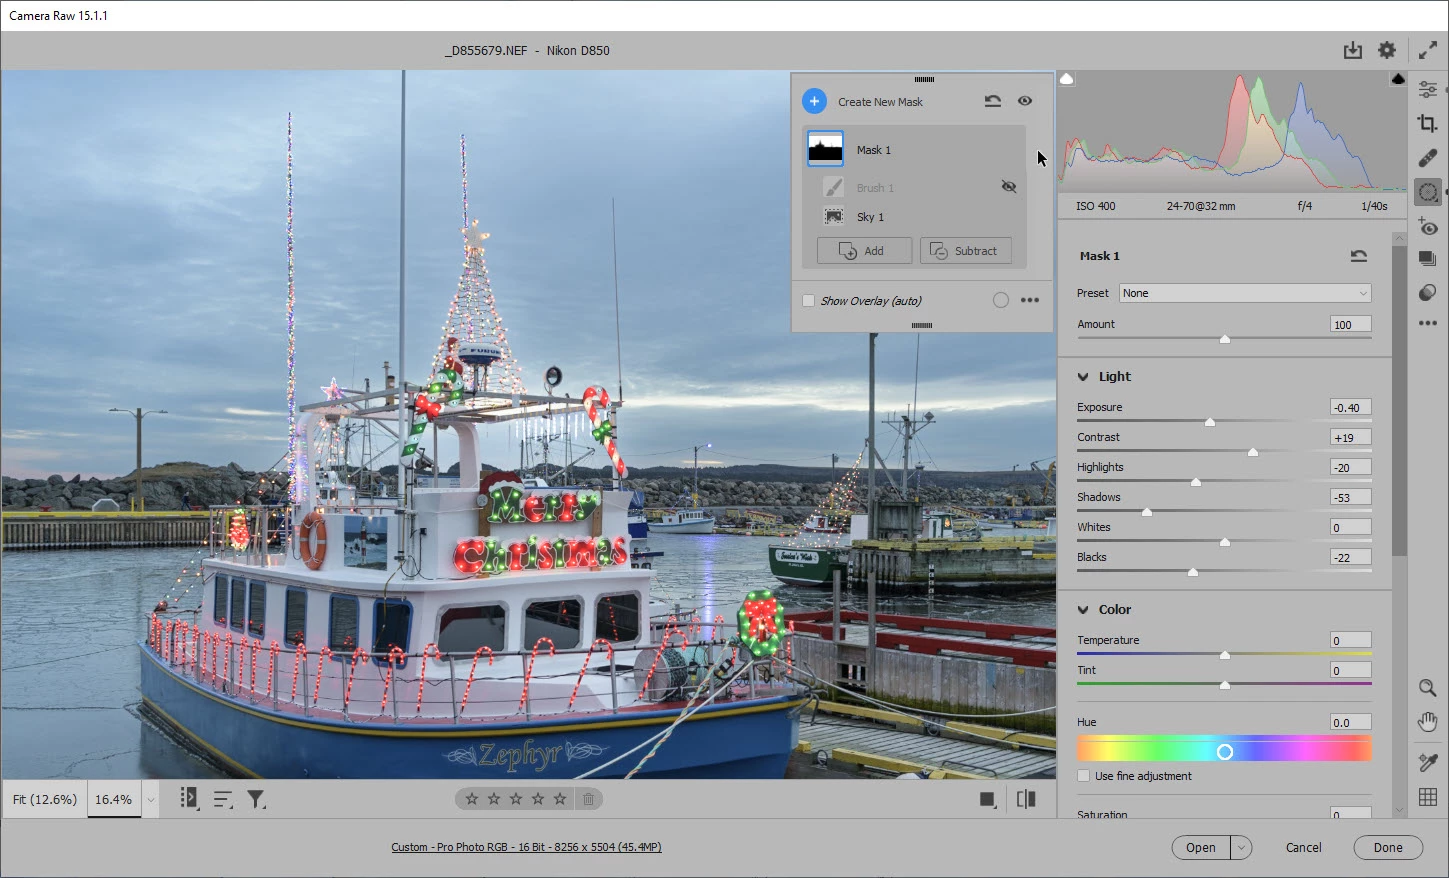Click the Add to mask button

point(864,251)
